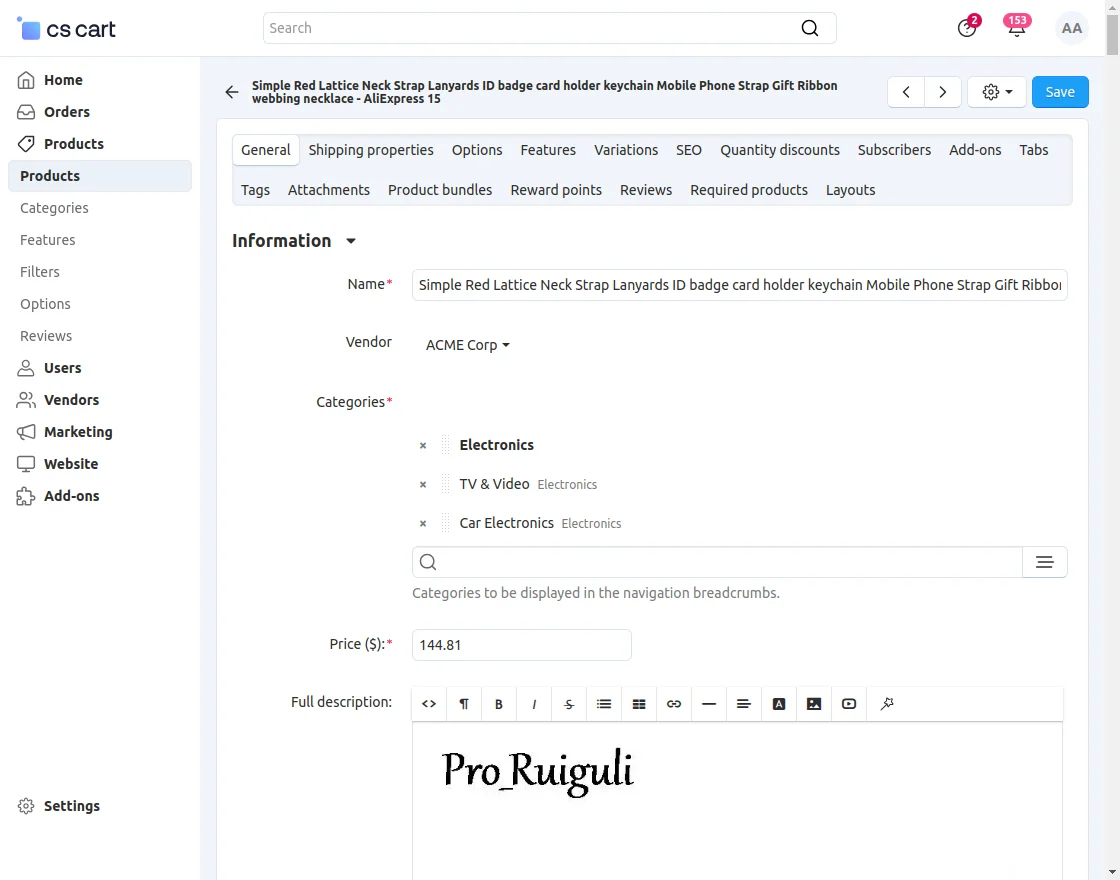Image resolution: width=1120 pixels, height=880 pixels.
Task: Click the category search input
Action: (x=717, y=562)
